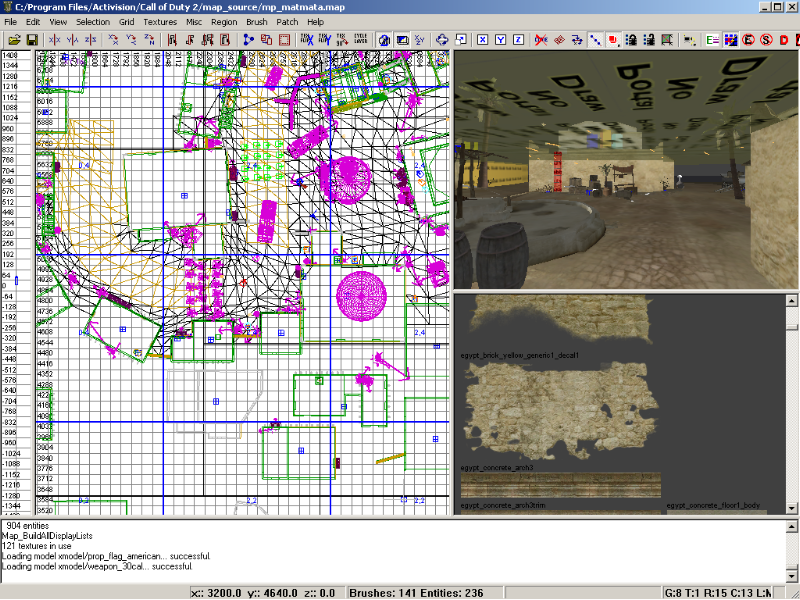This screenshot has width=800, height=600.
Task: Open the Brush menu
Action: 257,22
